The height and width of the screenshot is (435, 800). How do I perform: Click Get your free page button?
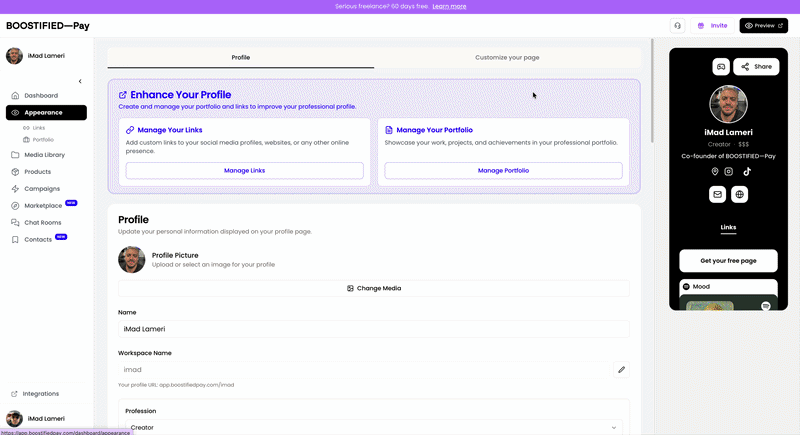[x=728, y=261]
